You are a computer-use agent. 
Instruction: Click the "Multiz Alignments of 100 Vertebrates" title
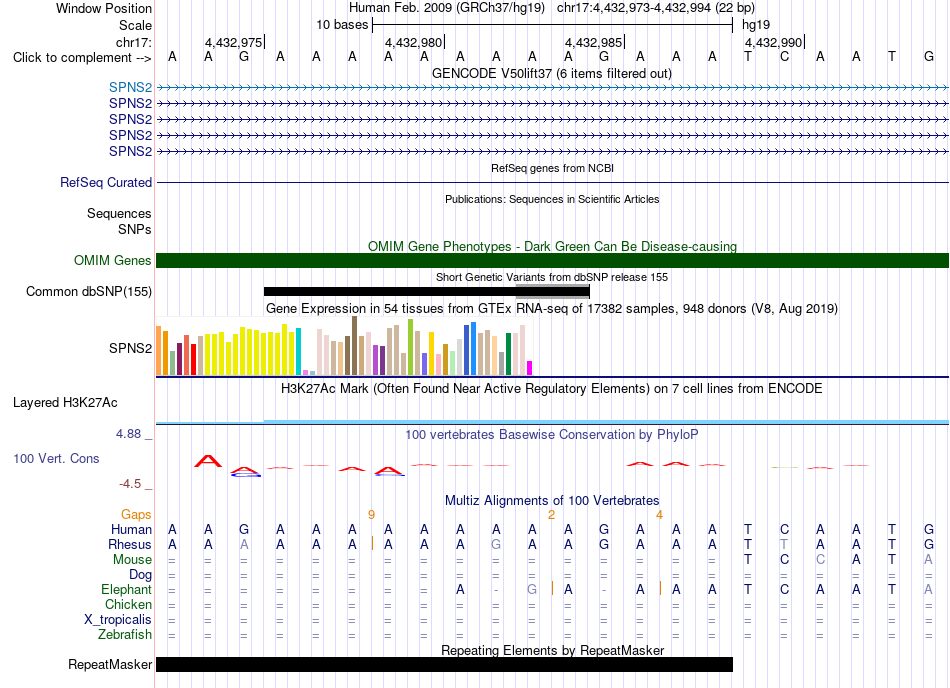[x=552, y=501]
